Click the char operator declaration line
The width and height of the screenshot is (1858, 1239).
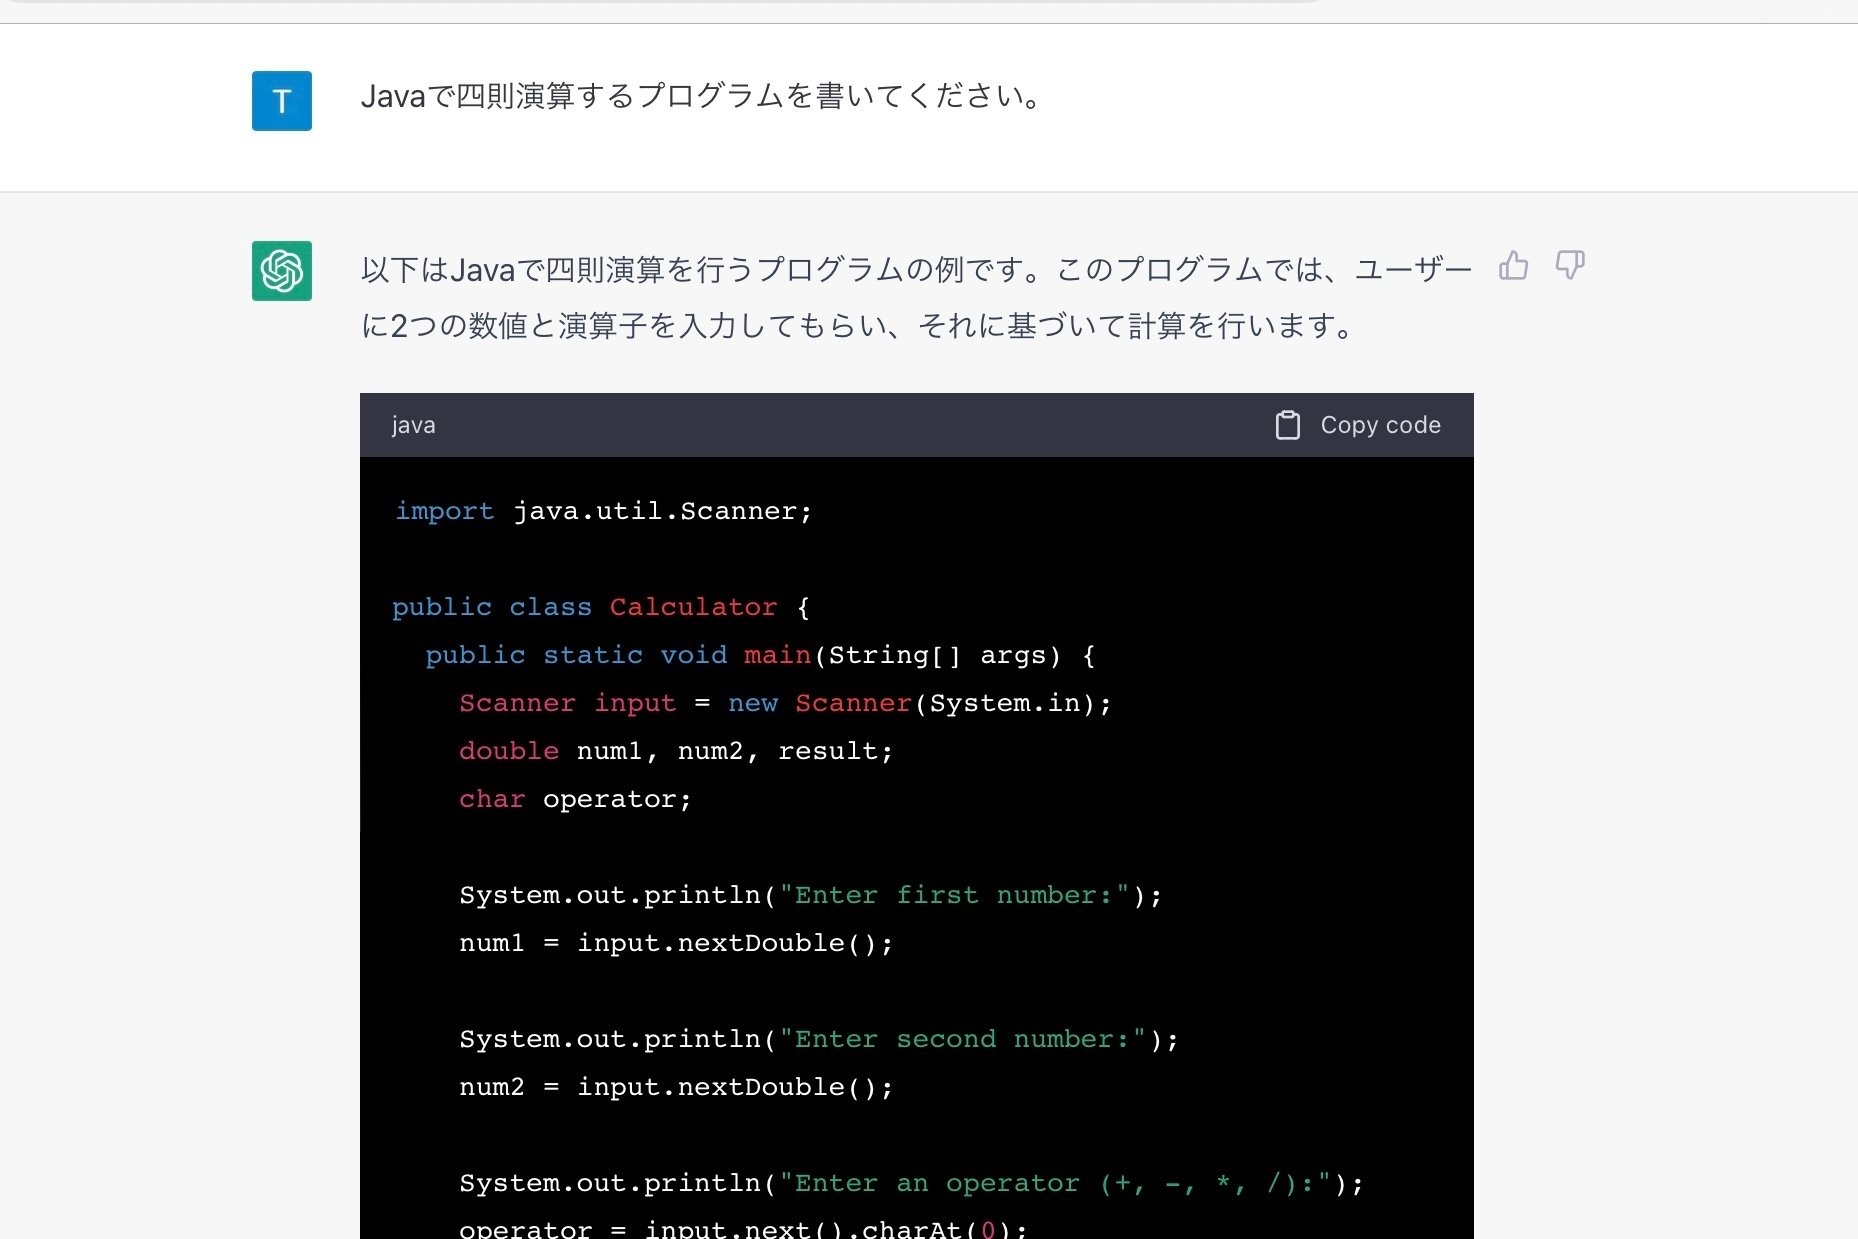[575, 799]
